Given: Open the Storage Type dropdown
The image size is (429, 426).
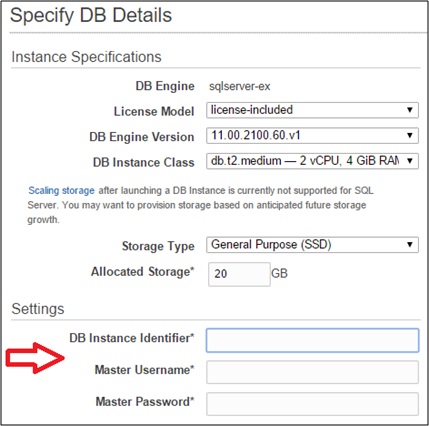Looking at the screenshot, I should pyautogui.click(x=312, y=245).
